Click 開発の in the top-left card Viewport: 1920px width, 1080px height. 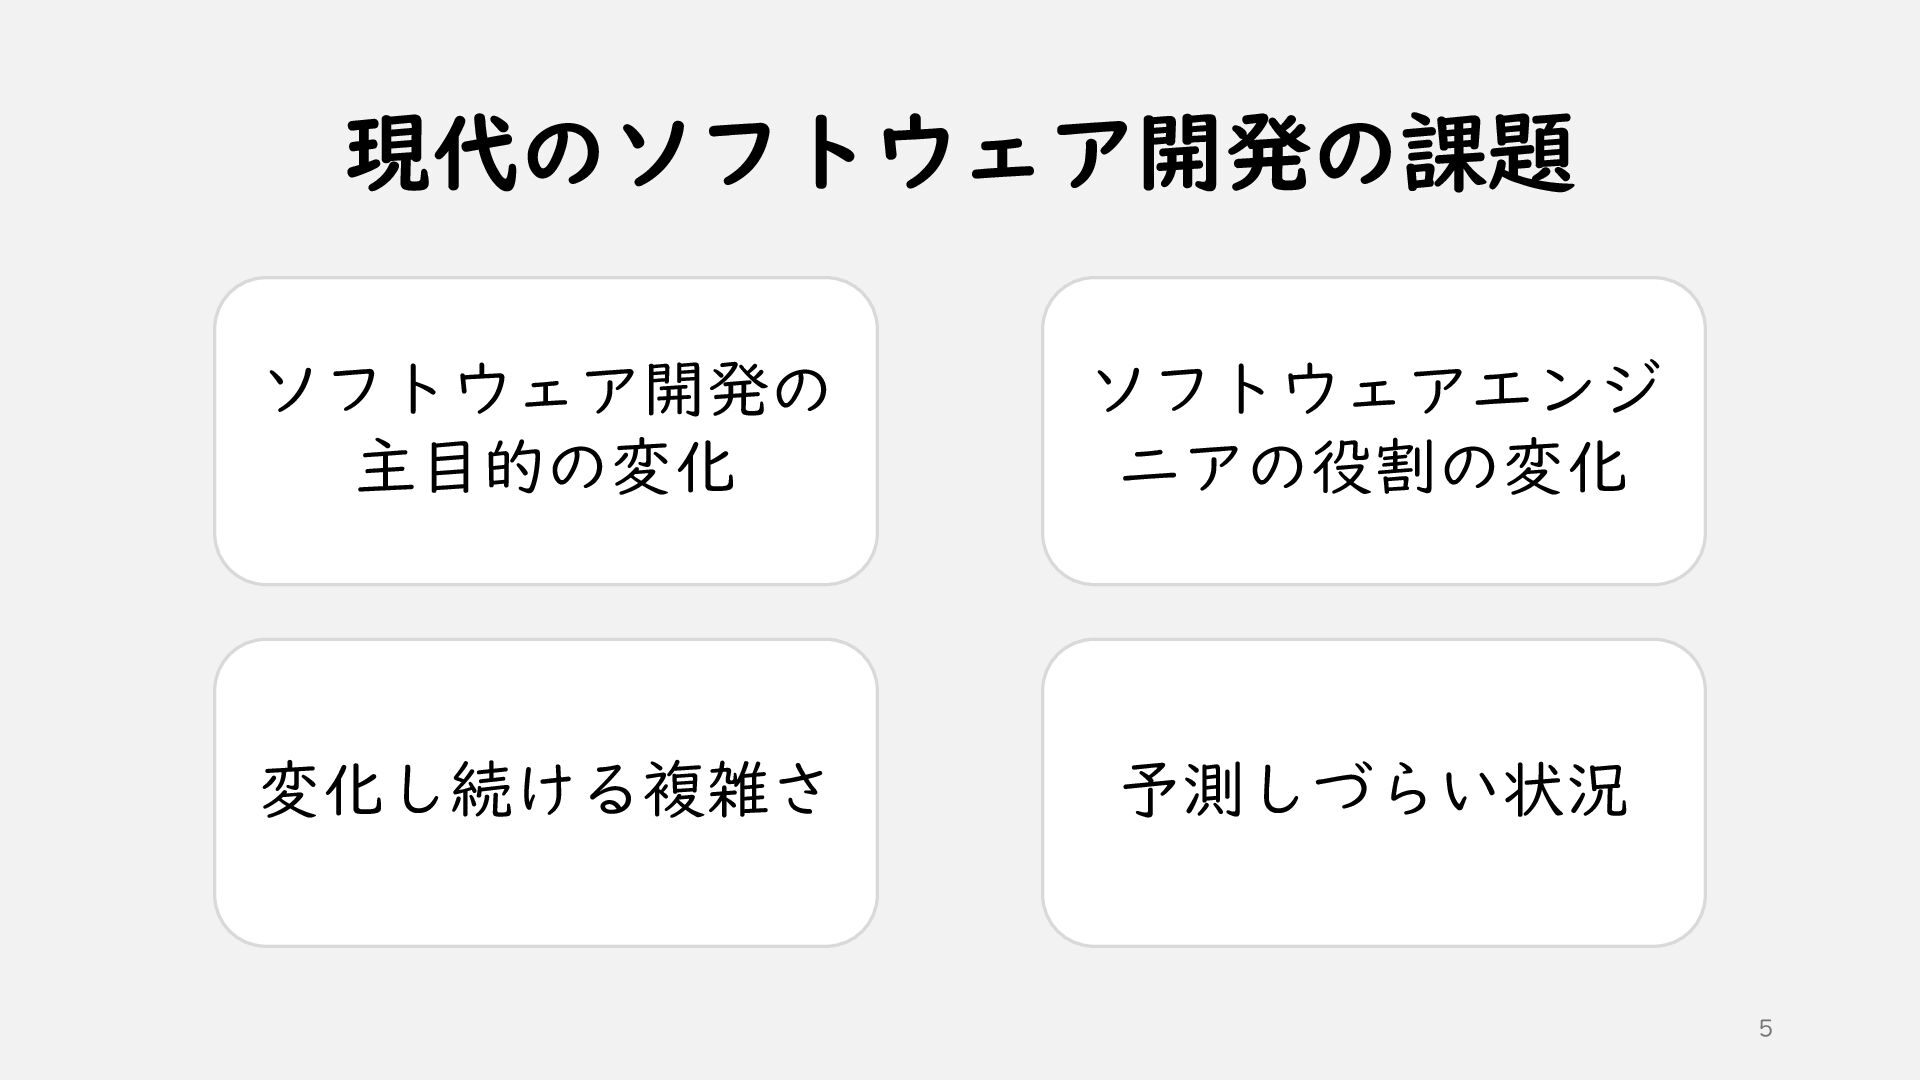738,390
